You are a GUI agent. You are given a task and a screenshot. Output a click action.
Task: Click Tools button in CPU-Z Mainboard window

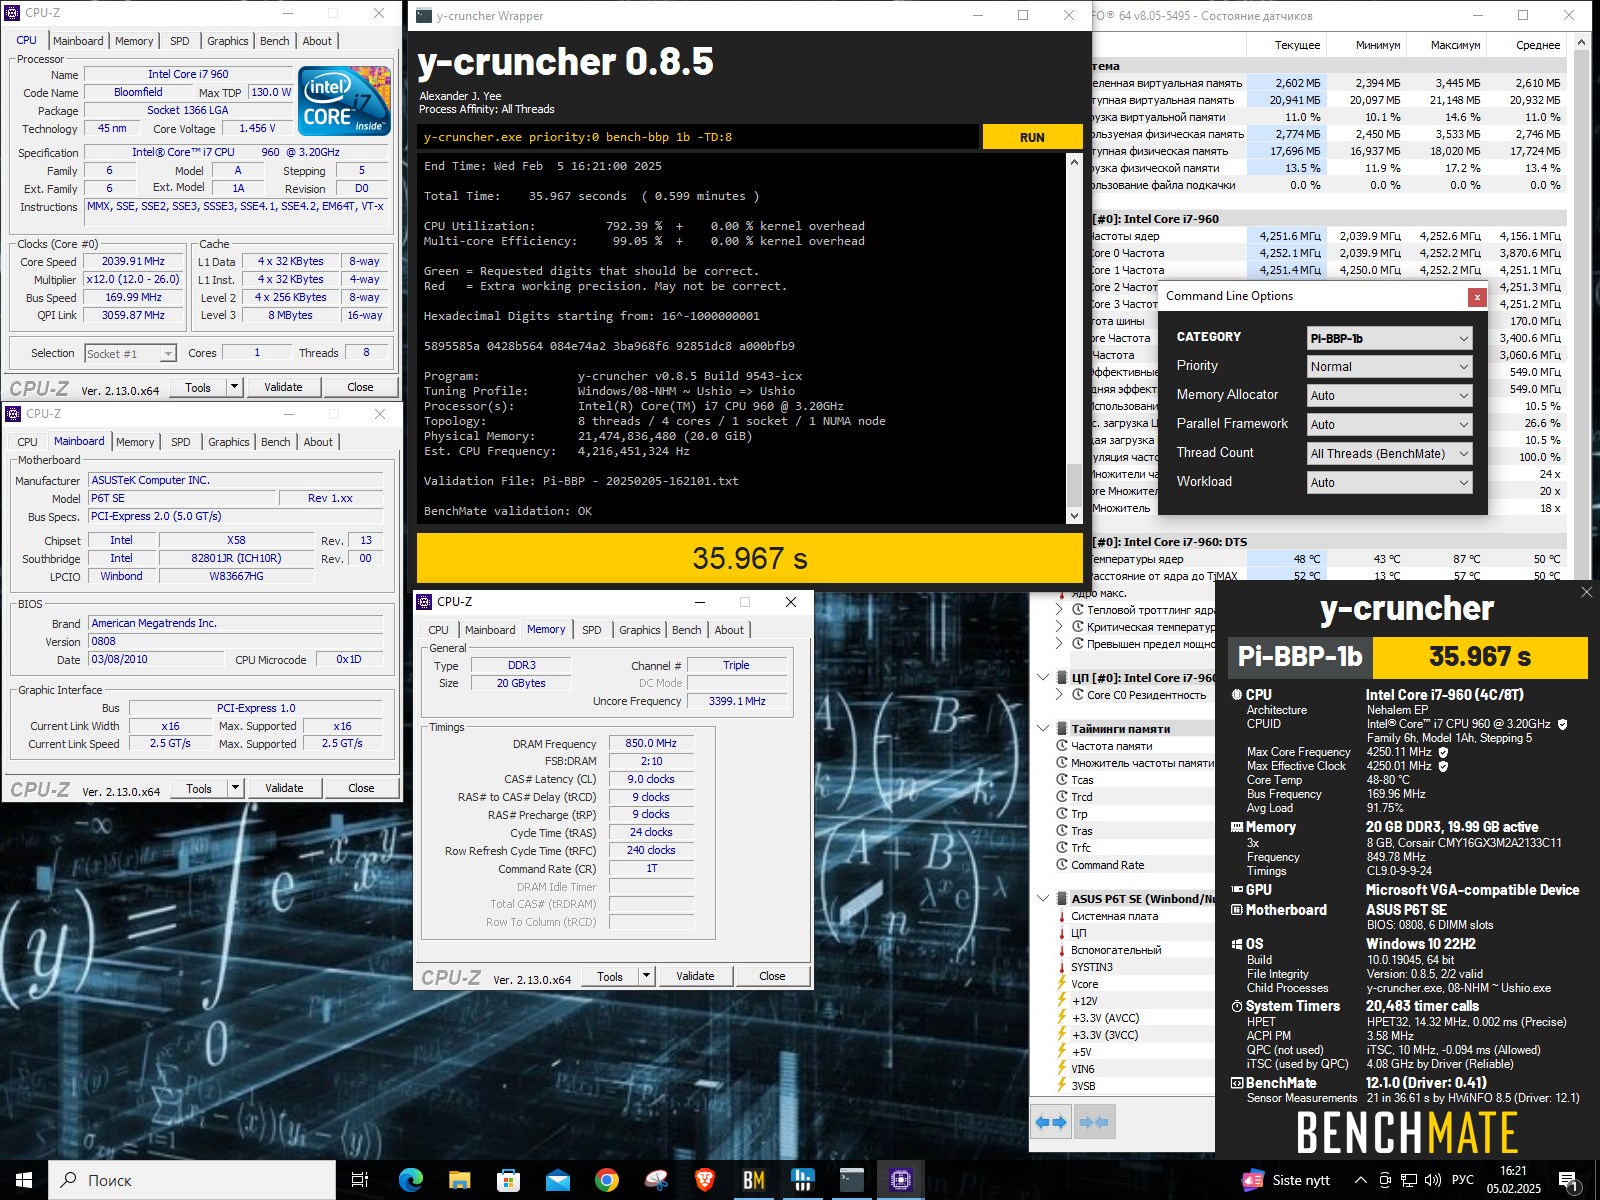[x=199, y=788]
